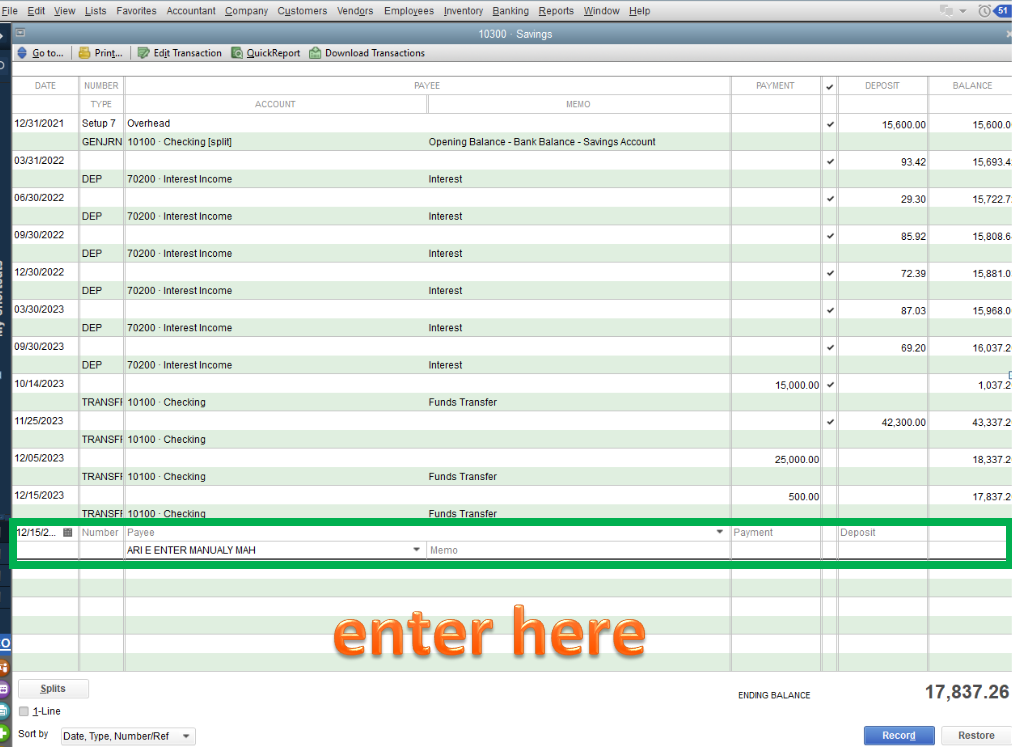Click the Number field in new entry
The height and width of the screenshot is (747, 1012).
[x=101, y=533]
